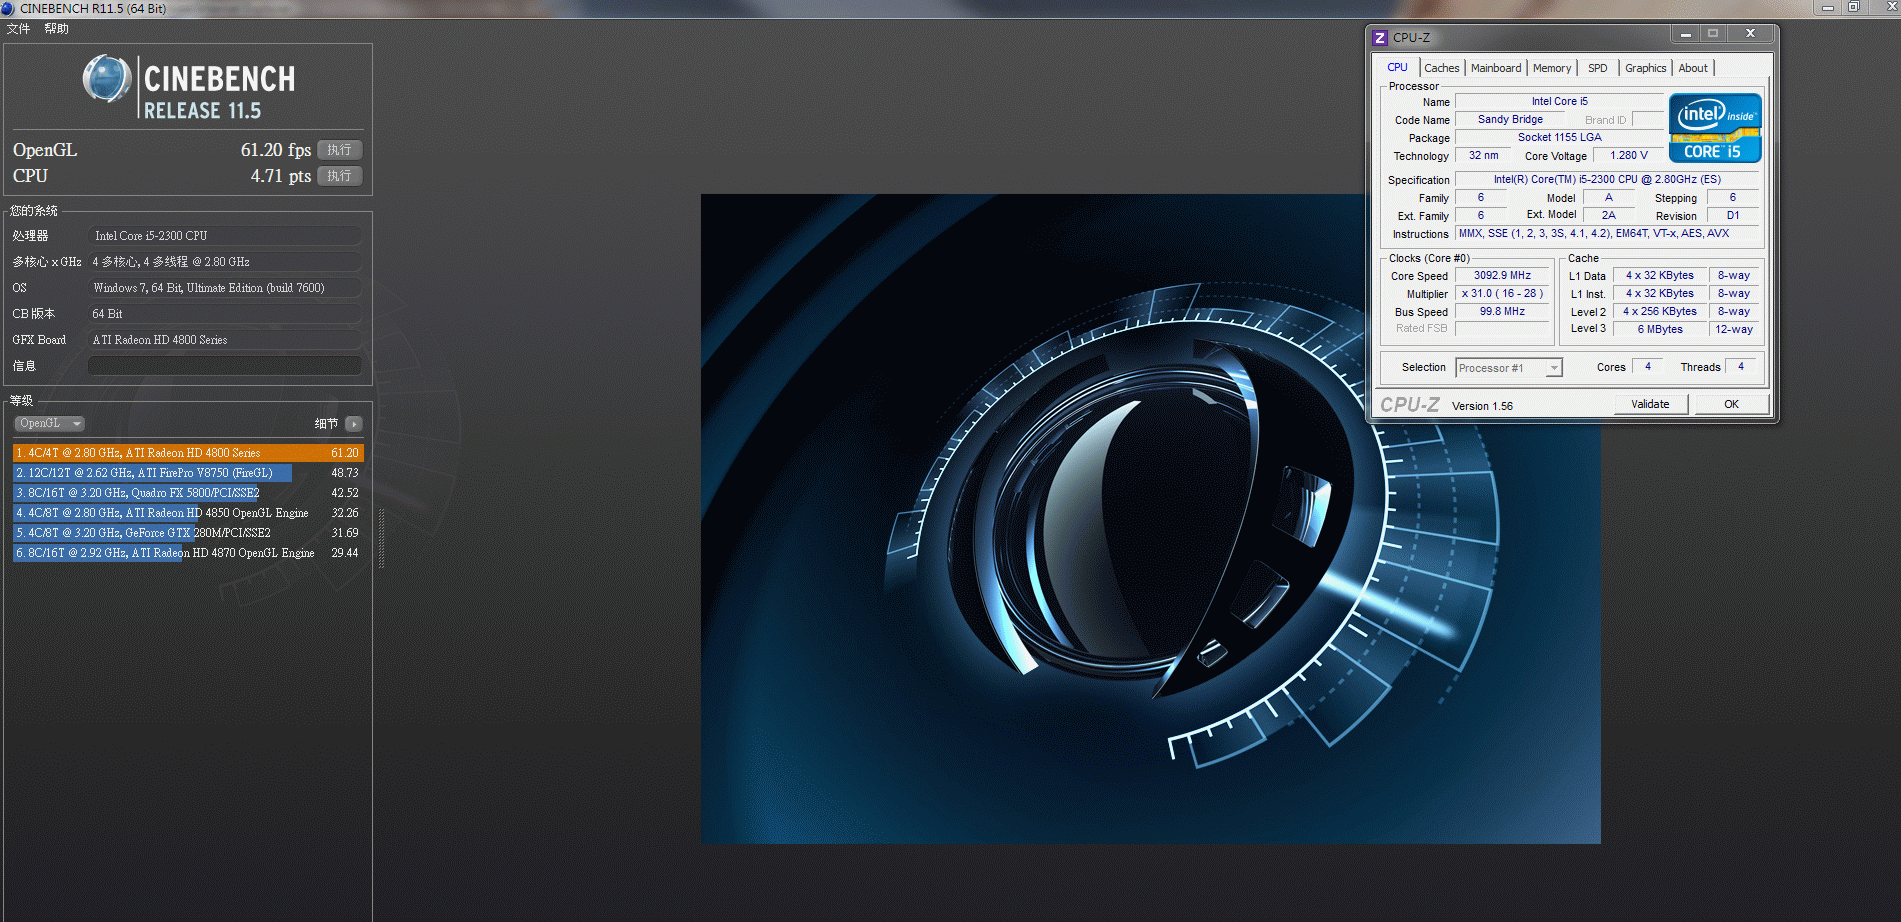Click the Validate button in CPU-Z
Image resolution: width=1901 pixels, height=922 pixels.
1650,404
